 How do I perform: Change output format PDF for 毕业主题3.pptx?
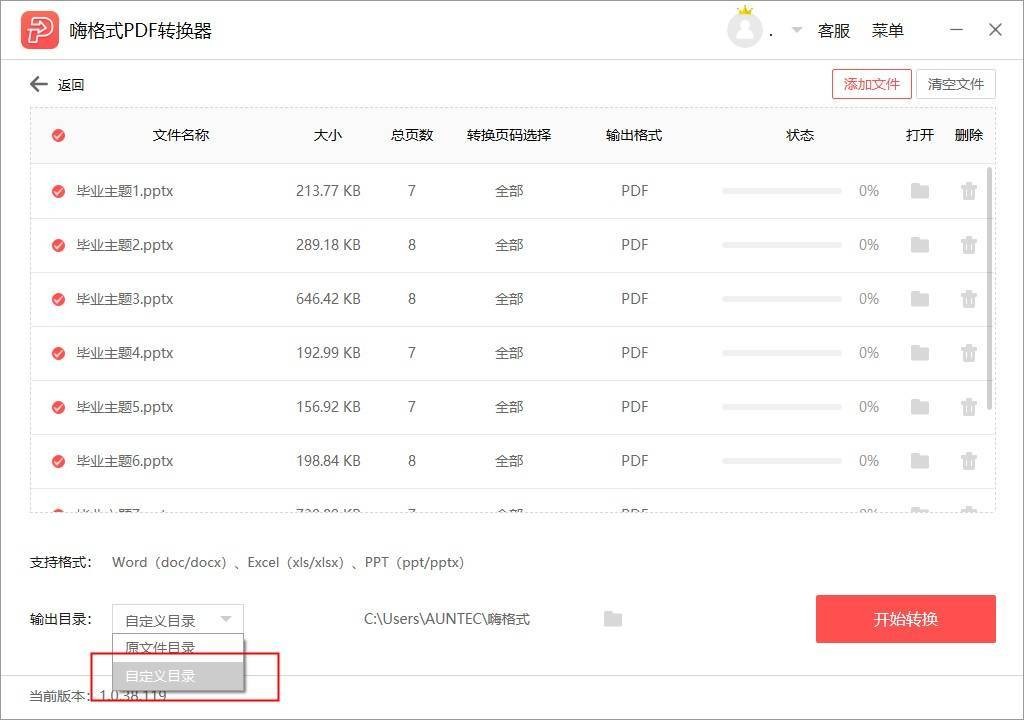point(634,299)
